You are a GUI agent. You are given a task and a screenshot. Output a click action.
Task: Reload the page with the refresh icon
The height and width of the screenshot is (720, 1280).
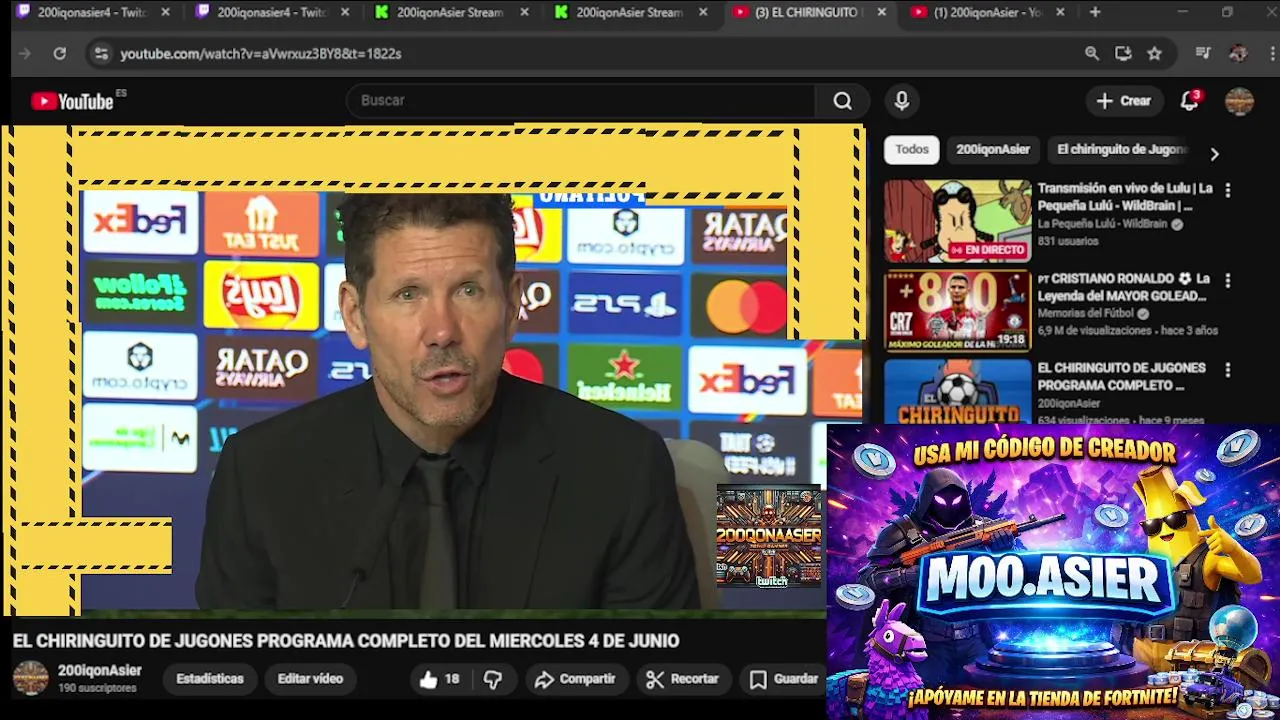click(60, 54)
